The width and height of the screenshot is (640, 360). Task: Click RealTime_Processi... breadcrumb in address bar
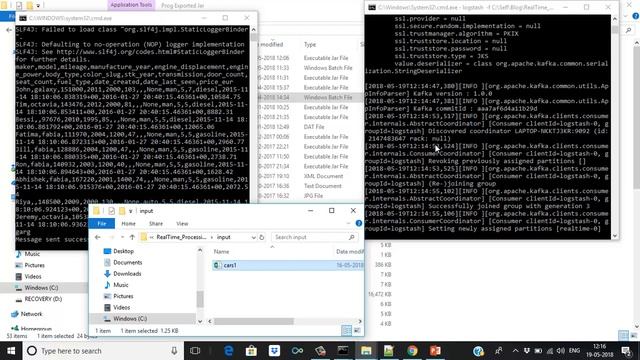coord(181,237)
